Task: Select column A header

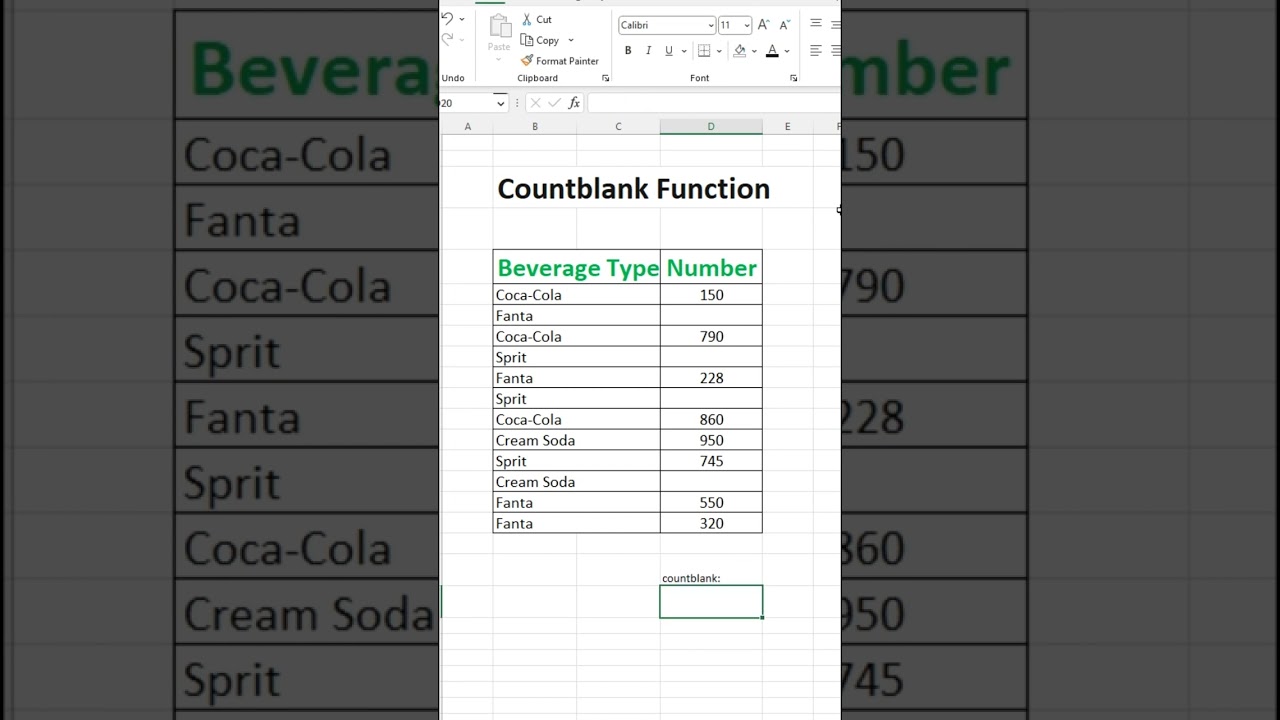Action: click(467, 126)
